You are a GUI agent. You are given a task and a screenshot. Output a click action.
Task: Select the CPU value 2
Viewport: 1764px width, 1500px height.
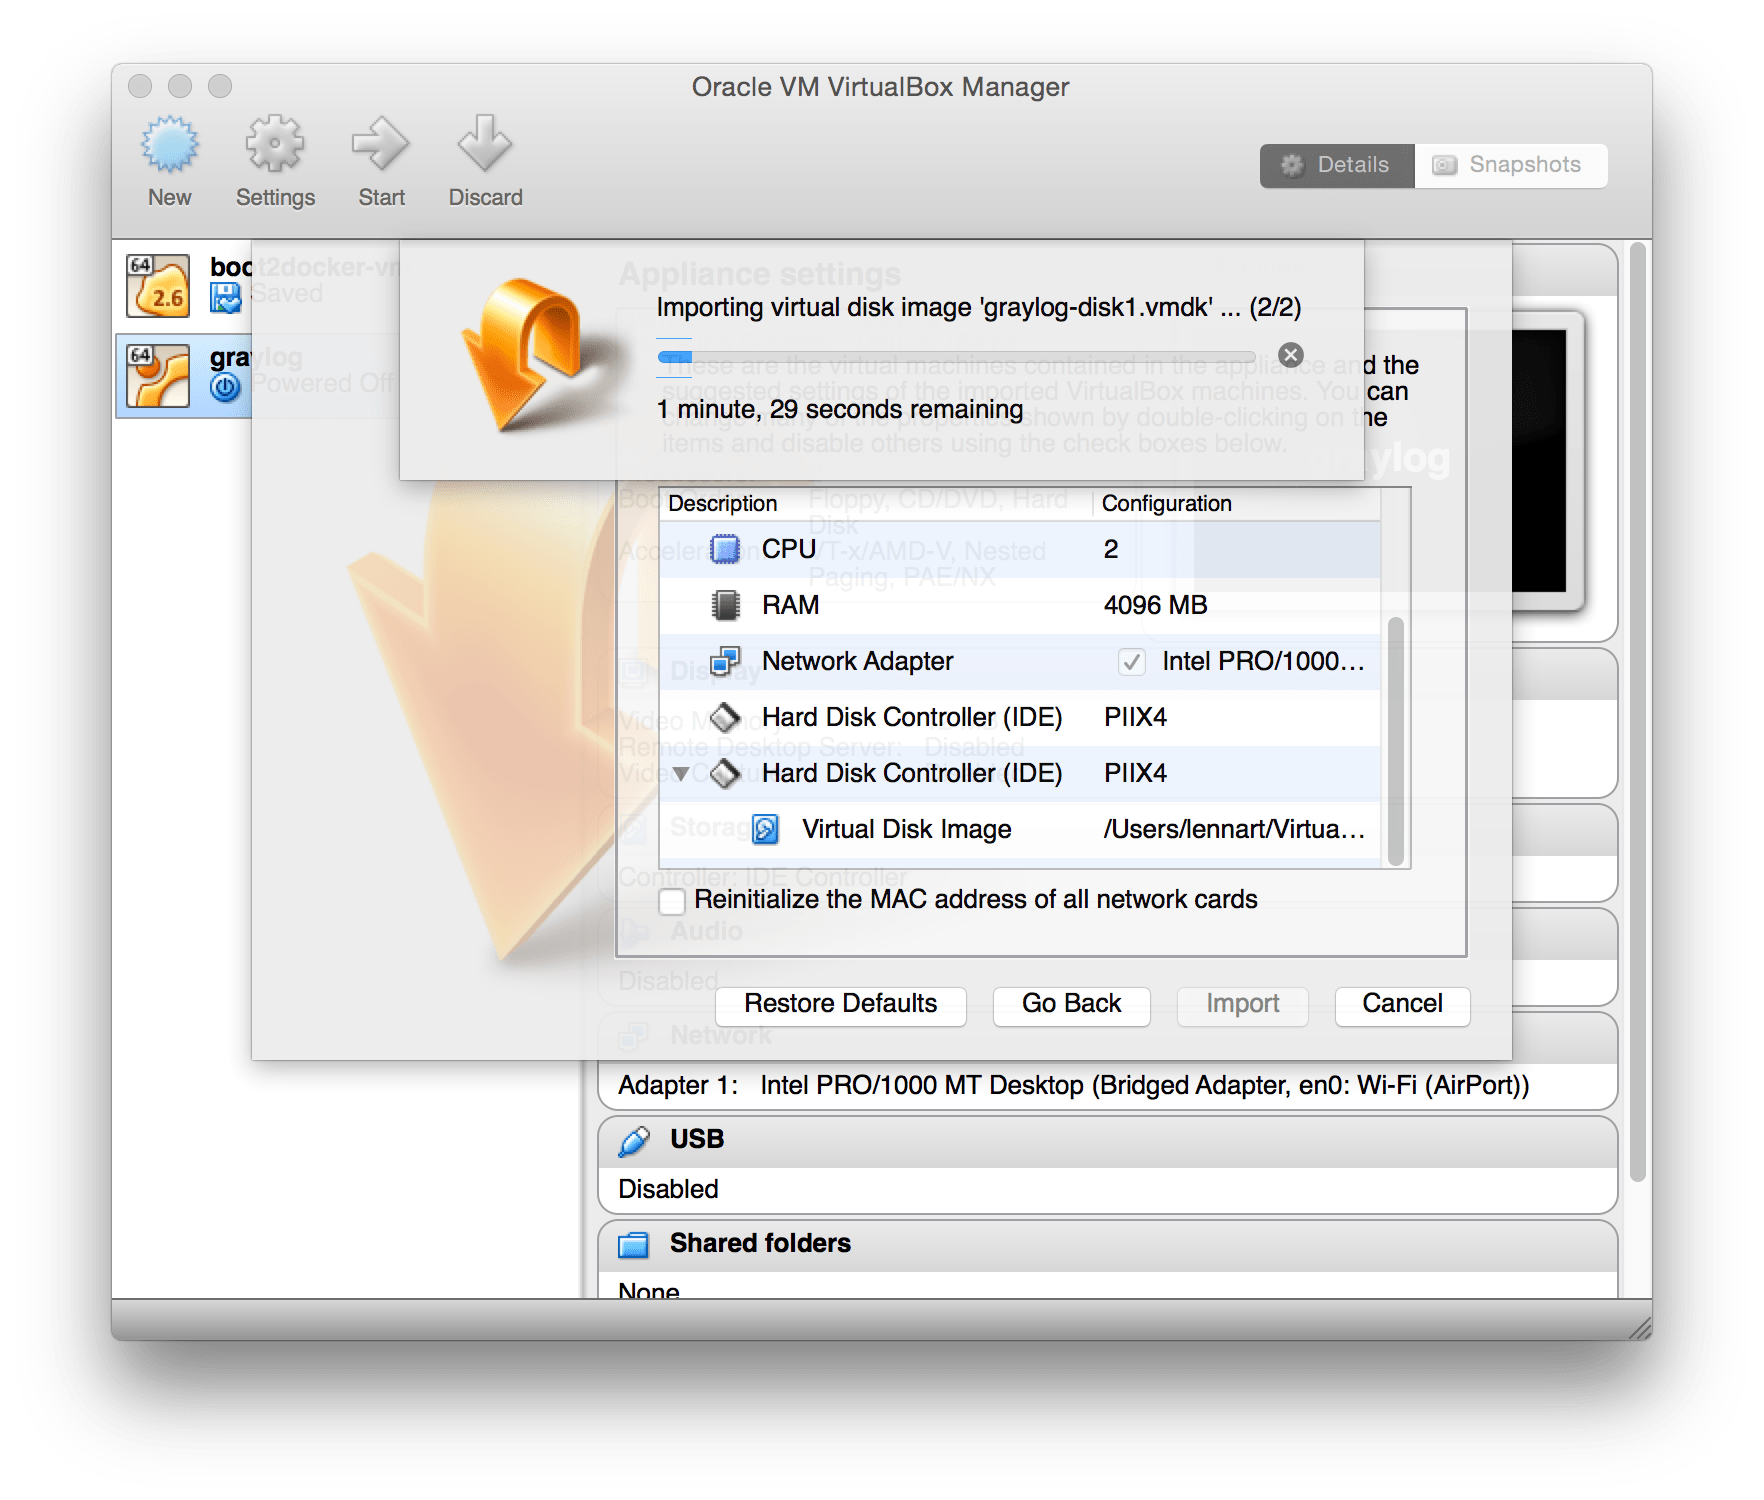[x=1111, y=549]
